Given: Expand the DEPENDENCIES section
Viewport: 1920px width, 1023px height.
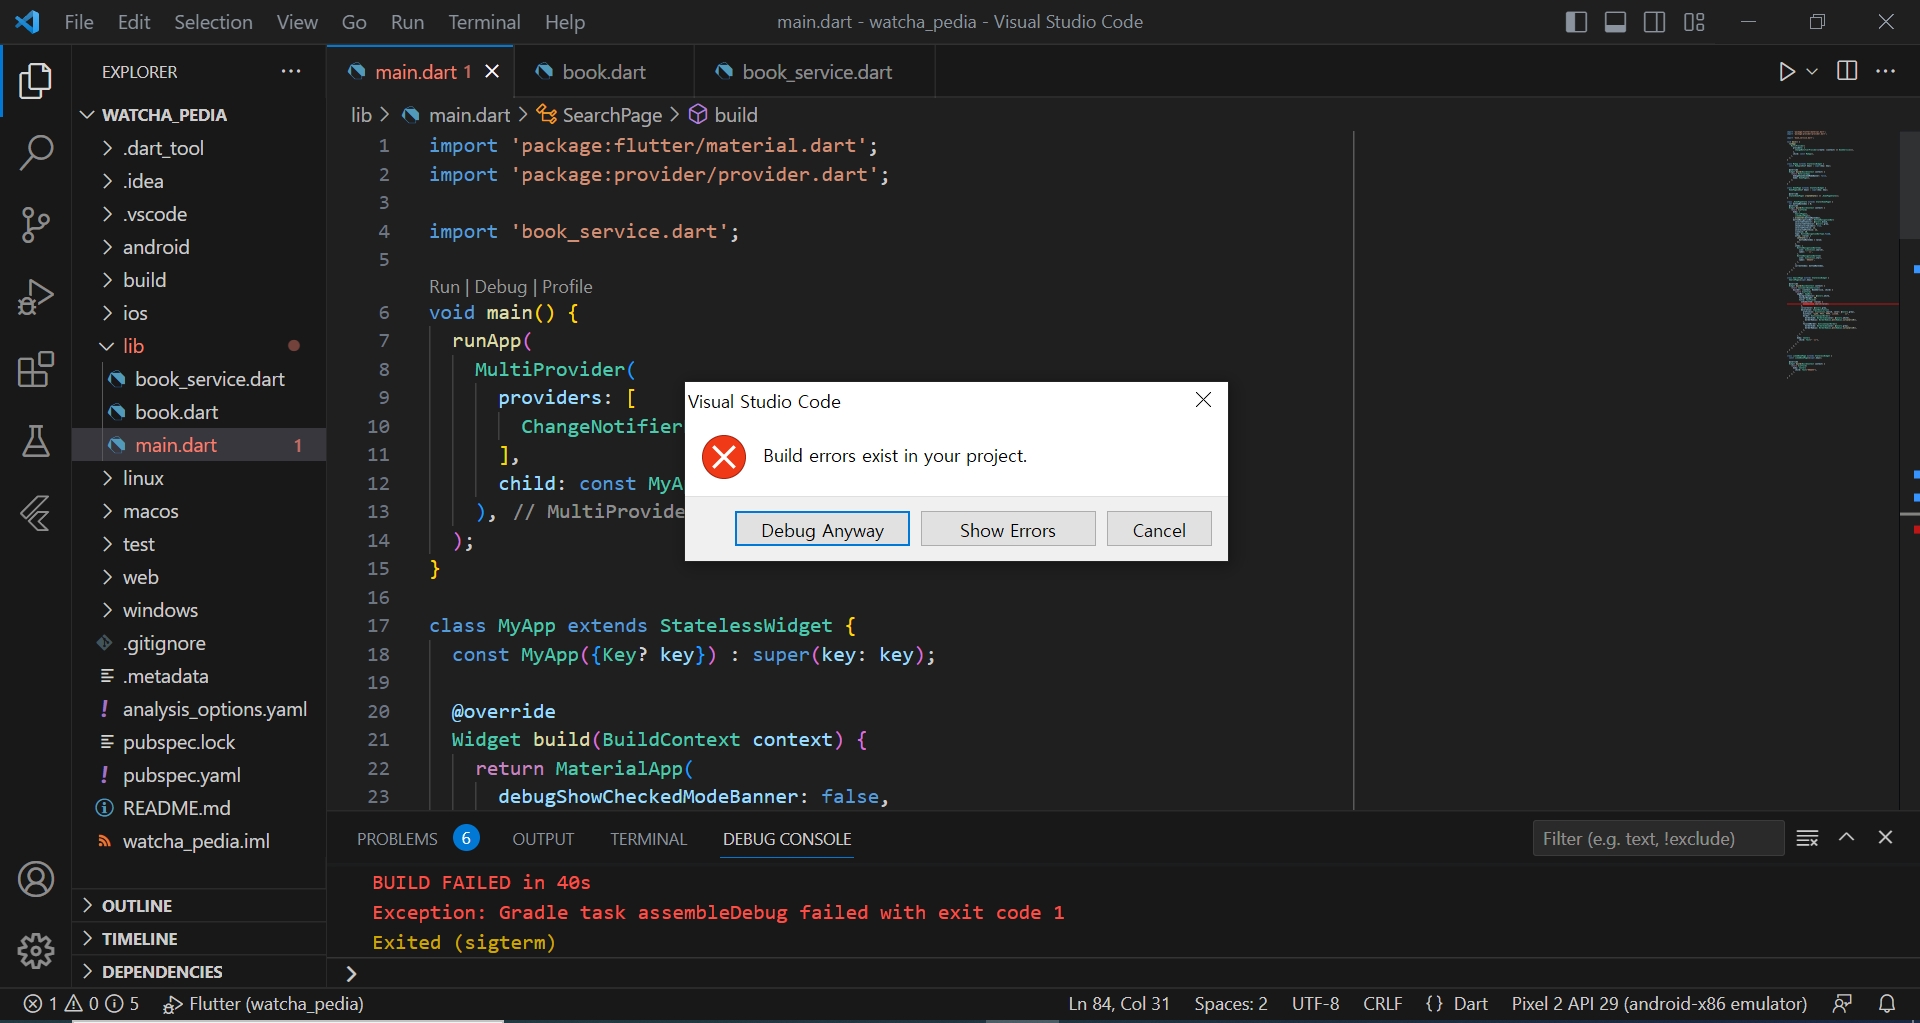Looking at the screenshot, I should click(199, 972).
